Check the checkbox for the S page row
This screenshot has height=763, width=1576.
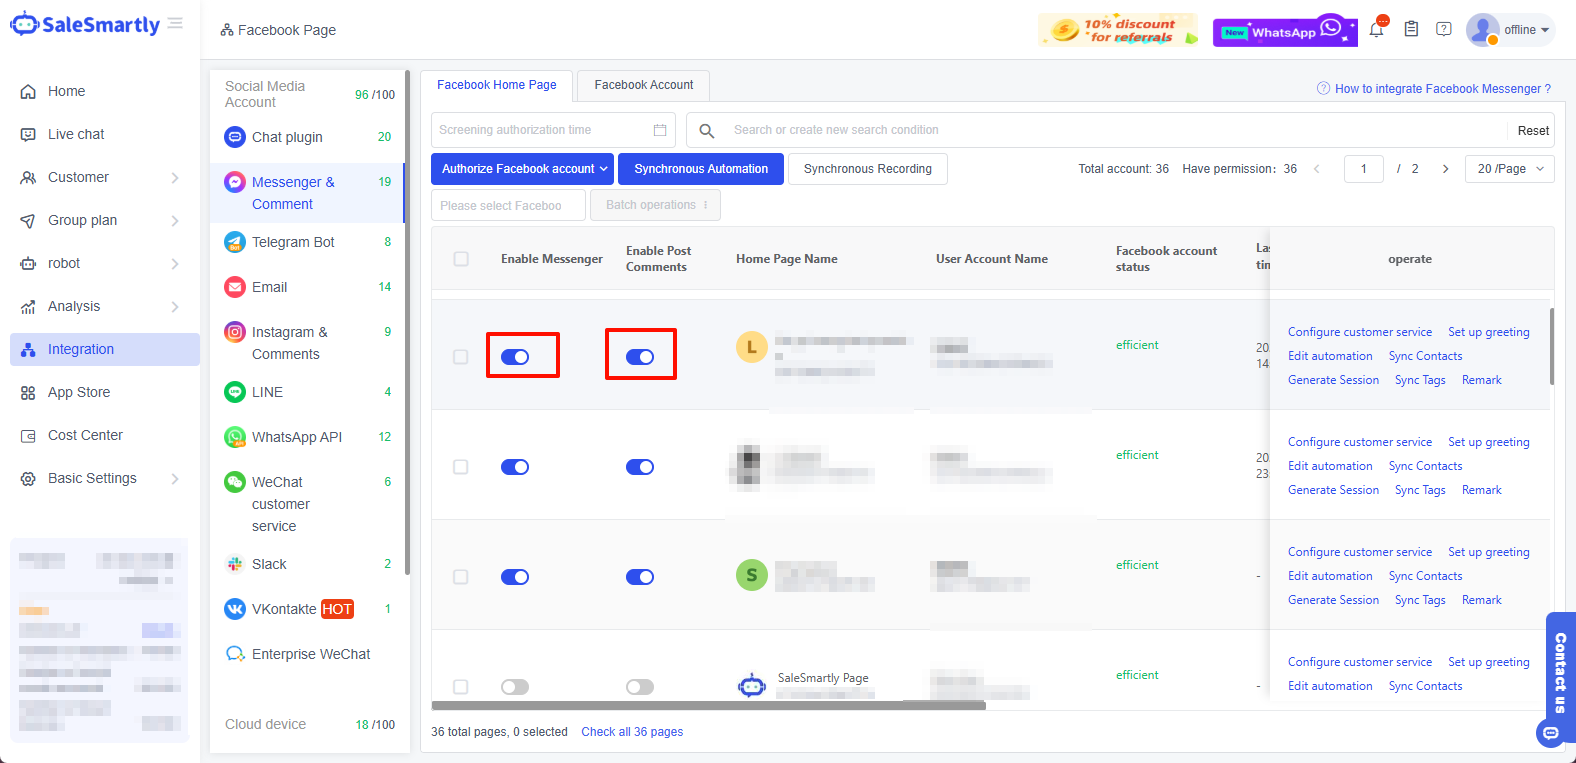[x=461, y=577]
